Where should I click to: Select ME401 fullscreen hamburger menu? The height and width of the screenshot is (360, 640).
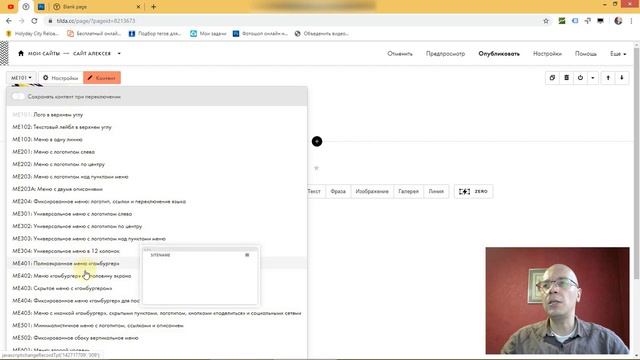(x=66, y=263)
